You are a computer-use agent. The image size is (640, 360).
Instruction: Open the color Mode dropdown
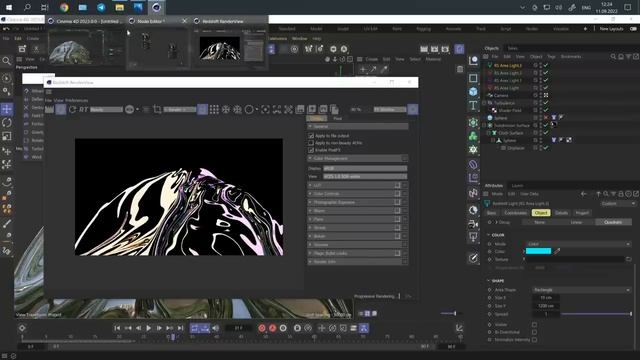pyautogui.click(x=578, y=244)
